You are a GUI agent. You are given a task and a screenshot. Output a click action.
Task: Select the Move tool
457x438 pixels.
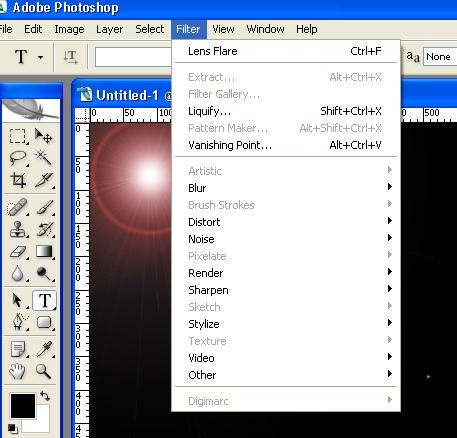point(43,136)
